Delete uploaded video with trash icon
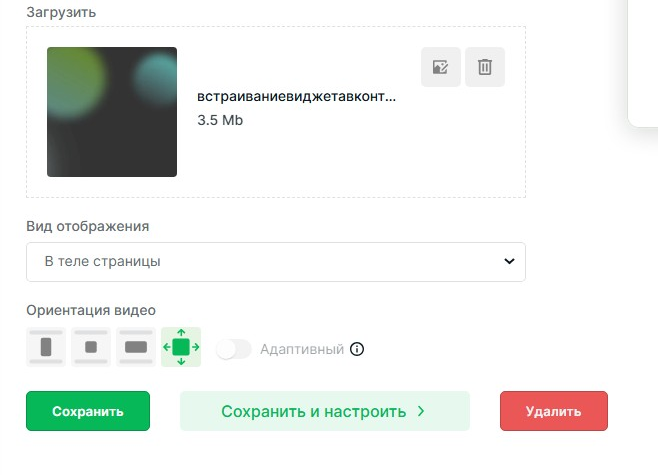This screenshot has width=658, height=475. [485, 67]
